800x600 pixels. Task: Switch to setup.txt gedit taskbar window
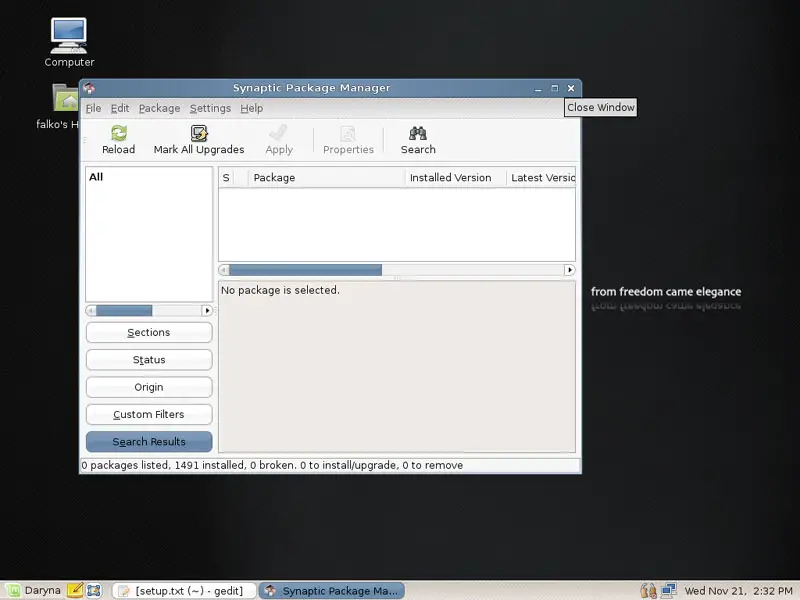pos(184,591)
